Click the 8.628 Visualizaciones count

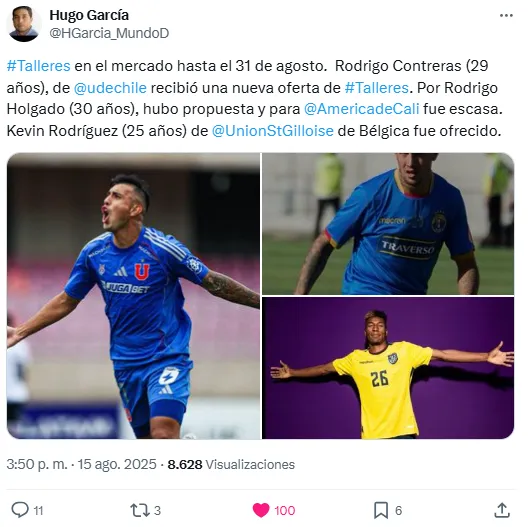(231, 464)
